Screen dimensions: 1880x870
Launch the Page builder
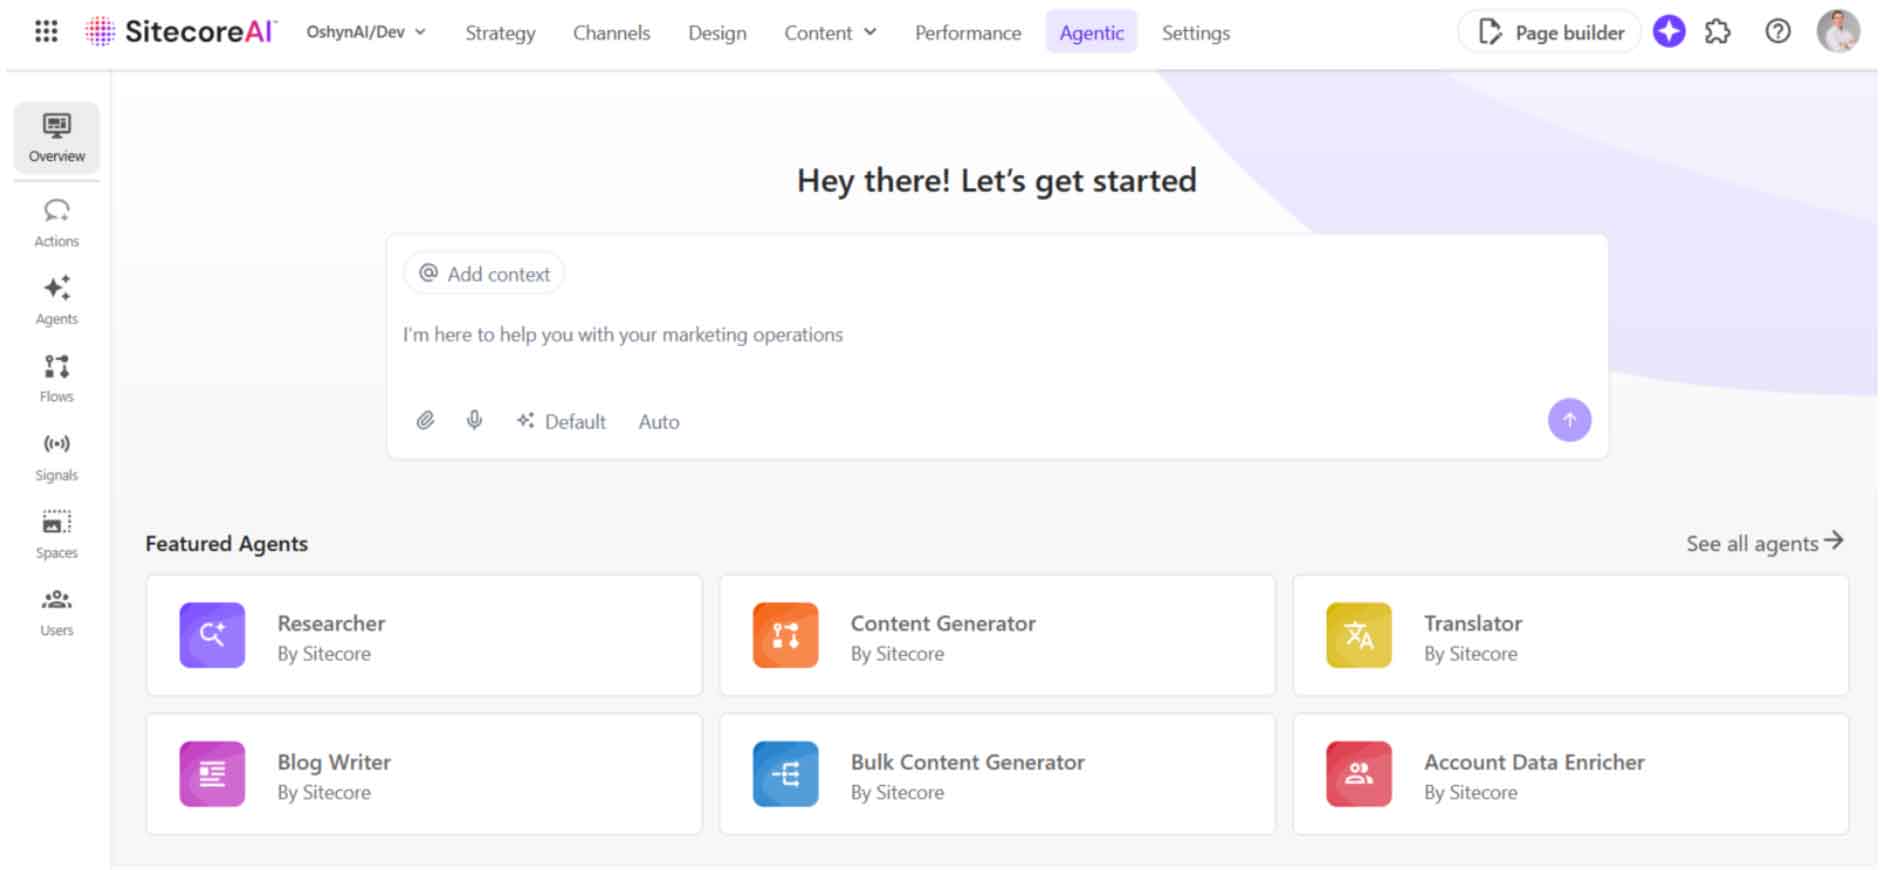click(x=1550, y=32)
